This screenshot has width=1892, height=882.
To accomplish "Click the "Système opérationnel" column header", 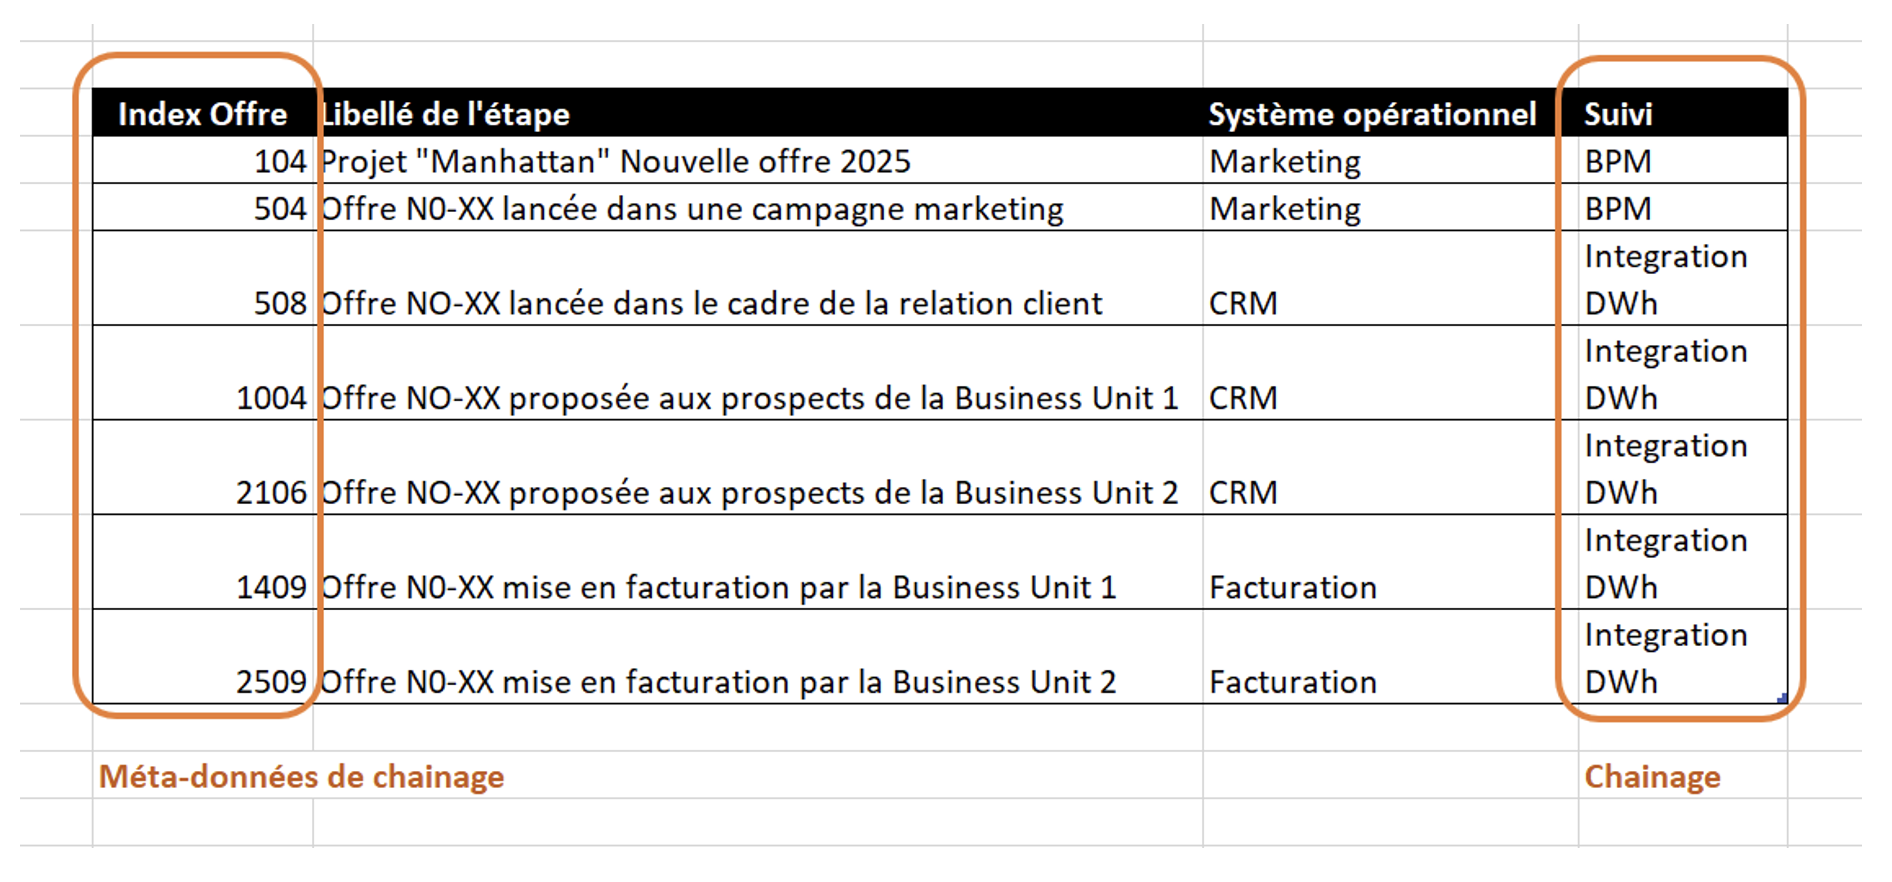I will coord(1371,114).
